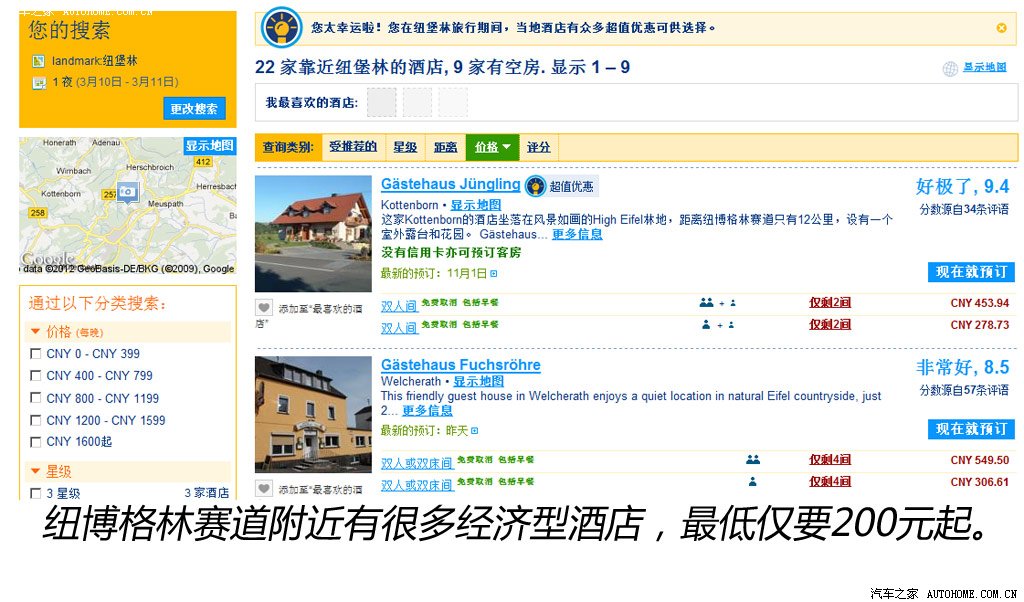Open the Gästehaus Fuchsröhre title link

point(460,365)
